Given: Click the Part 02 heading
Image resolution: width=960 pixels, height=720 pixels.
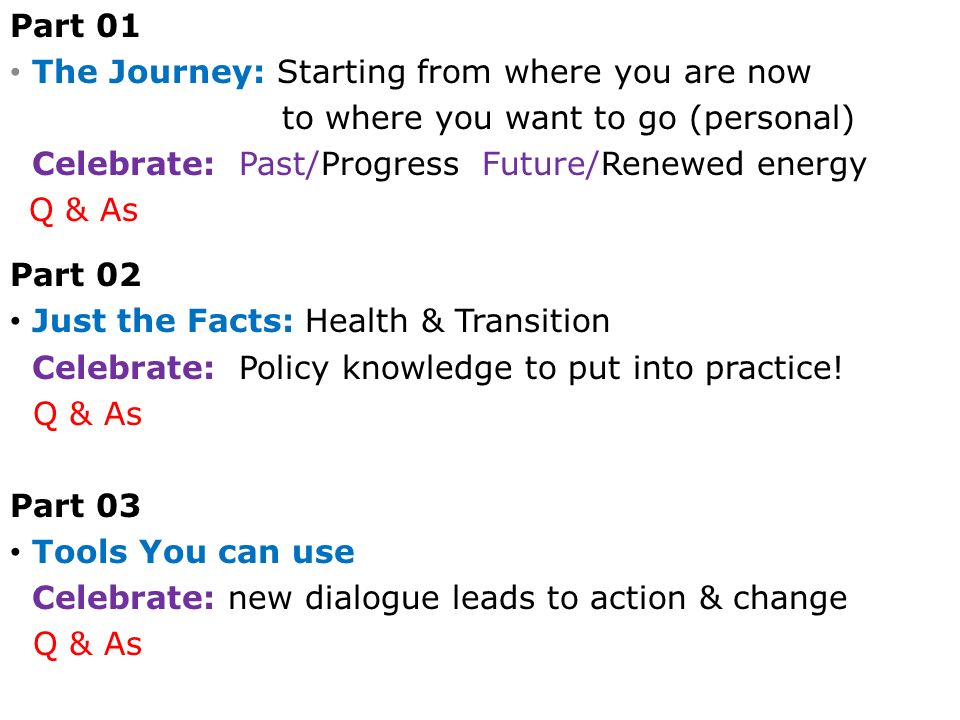Looking at the screenshot, I should coord(76,274).
